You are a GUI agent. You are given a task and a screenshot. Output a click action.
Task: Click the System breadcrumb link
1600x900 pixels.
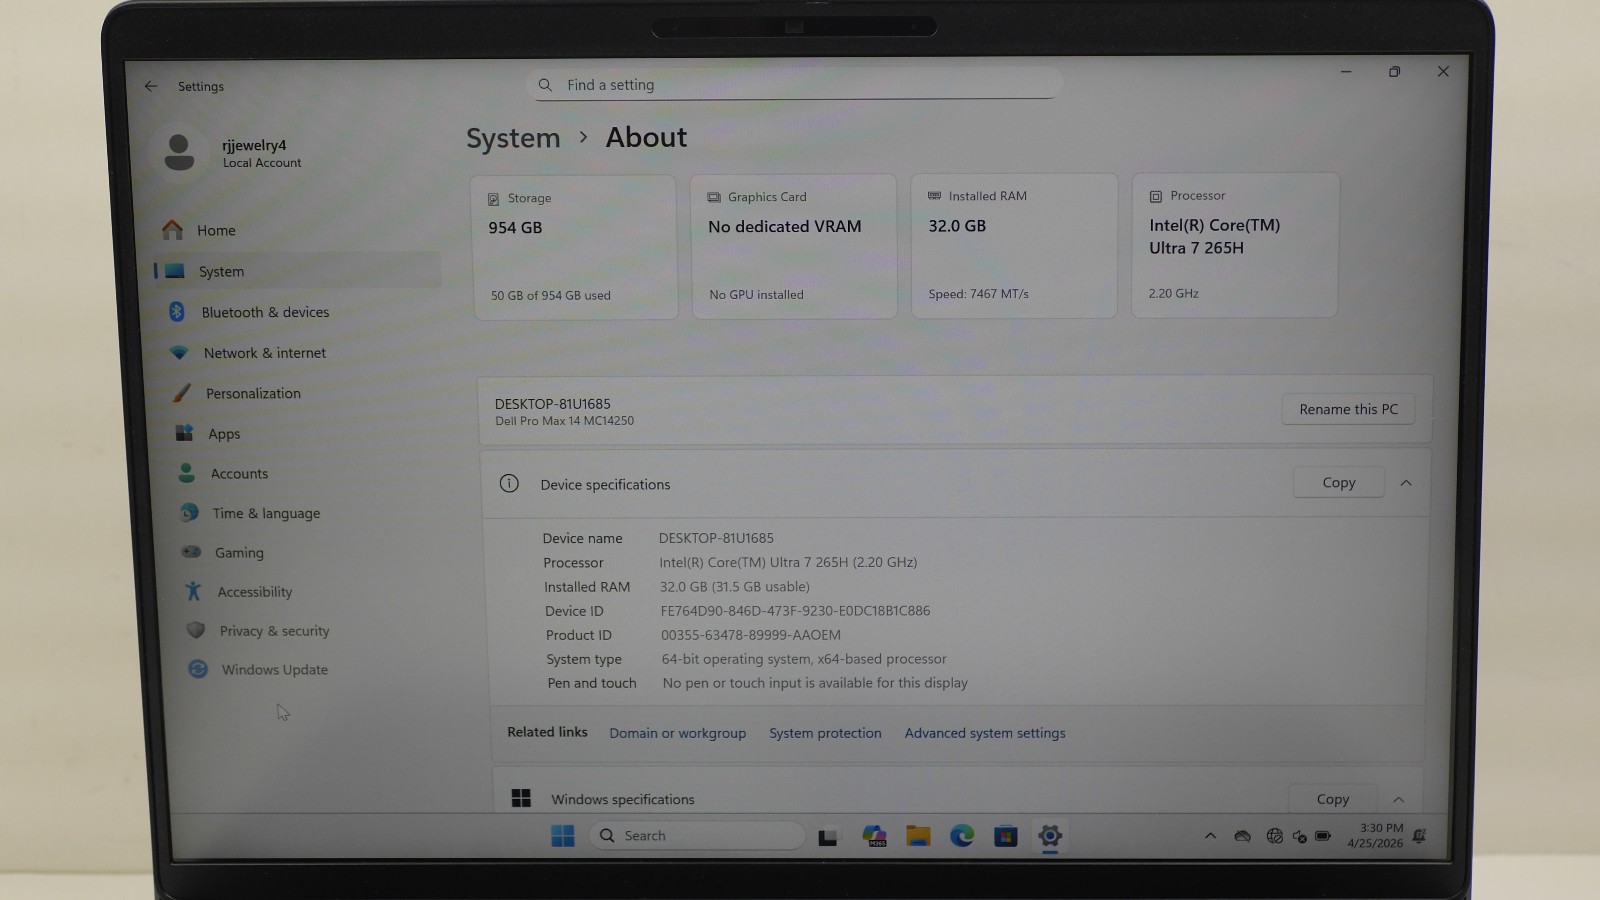pos(513,138)
